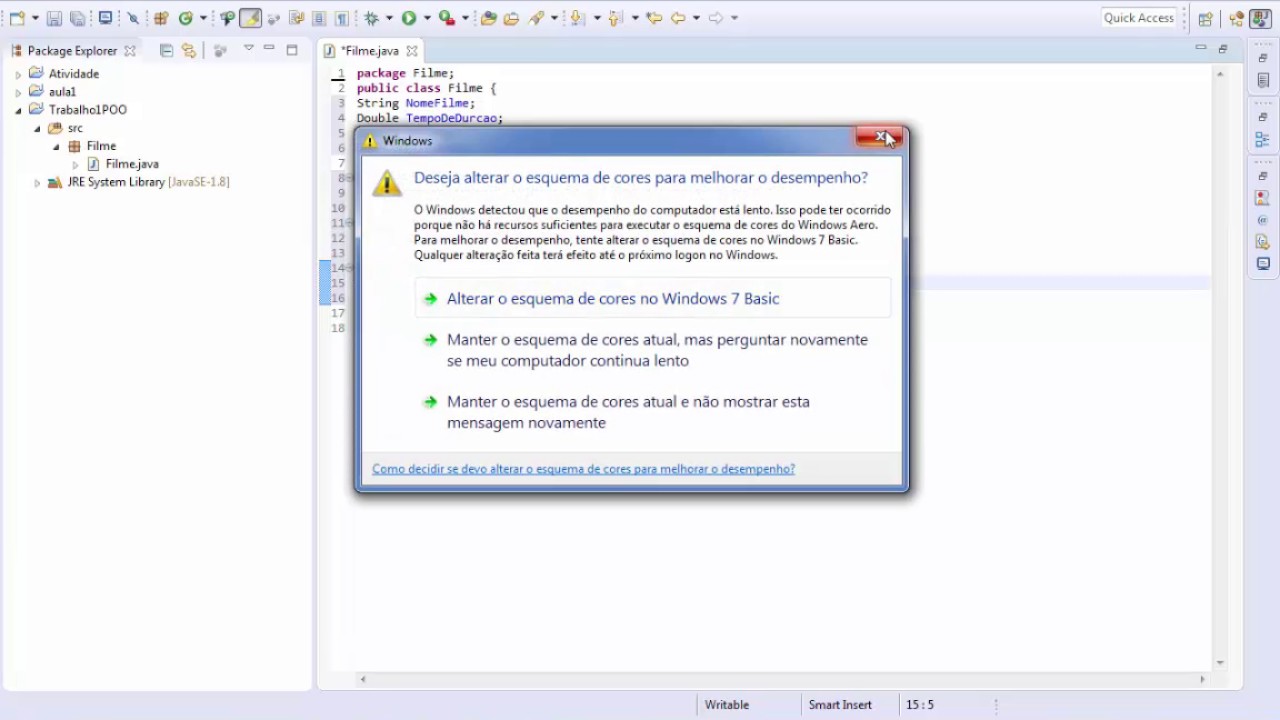Viewport: 1280px width, 720px height.
Task: Maximize the editor area
Action: (1222, 49)
